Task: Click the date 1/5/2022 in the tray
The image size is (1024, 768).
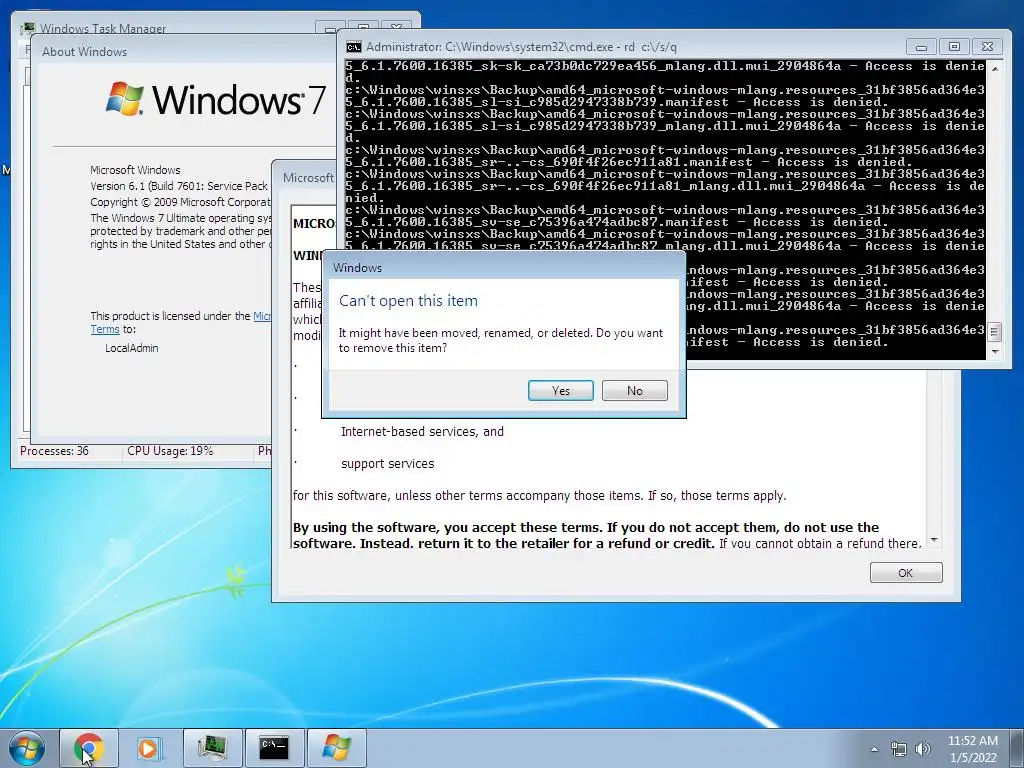Action: coord(973,758)
